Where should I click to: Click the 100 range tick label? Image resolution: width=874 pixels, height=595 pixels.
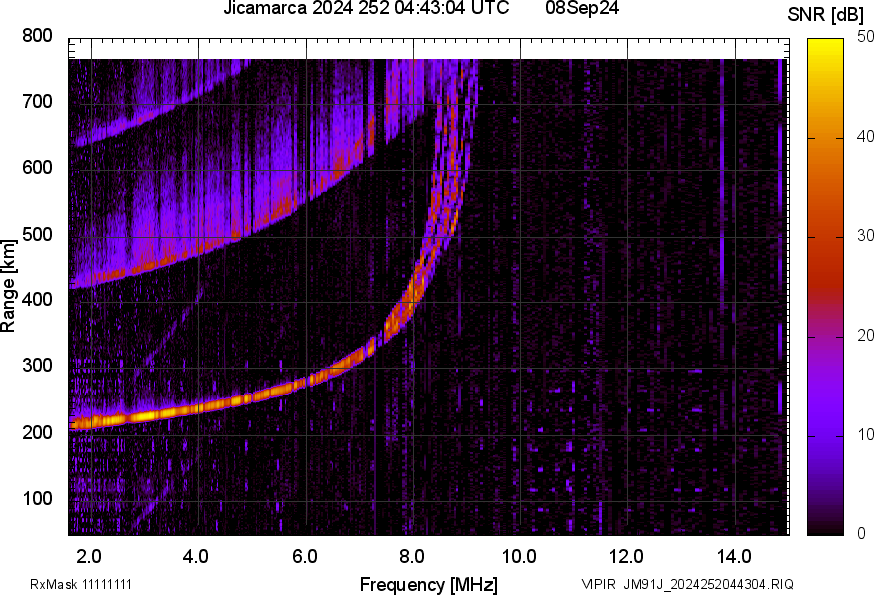38,499
